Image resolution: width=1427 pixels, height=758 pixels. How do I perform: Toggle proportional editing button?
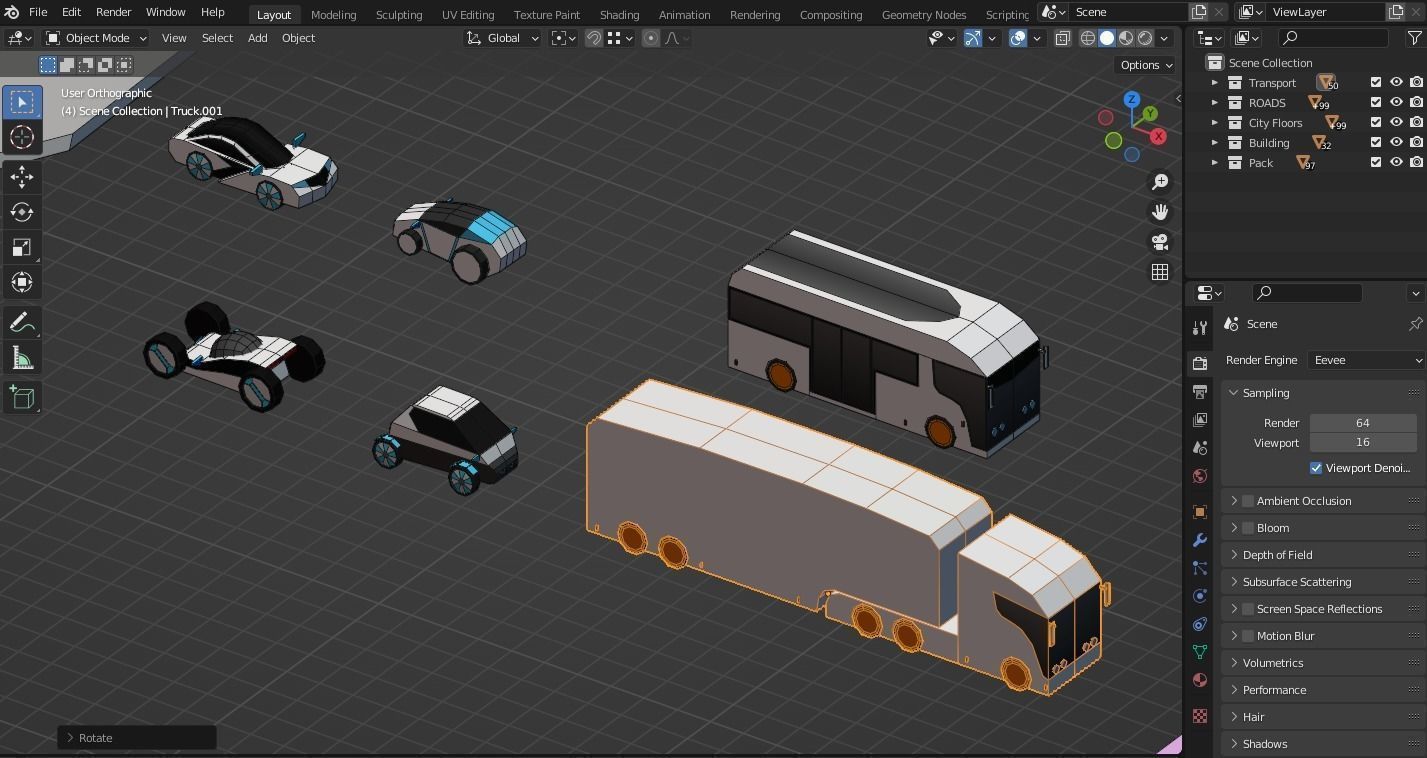point(651,38)
